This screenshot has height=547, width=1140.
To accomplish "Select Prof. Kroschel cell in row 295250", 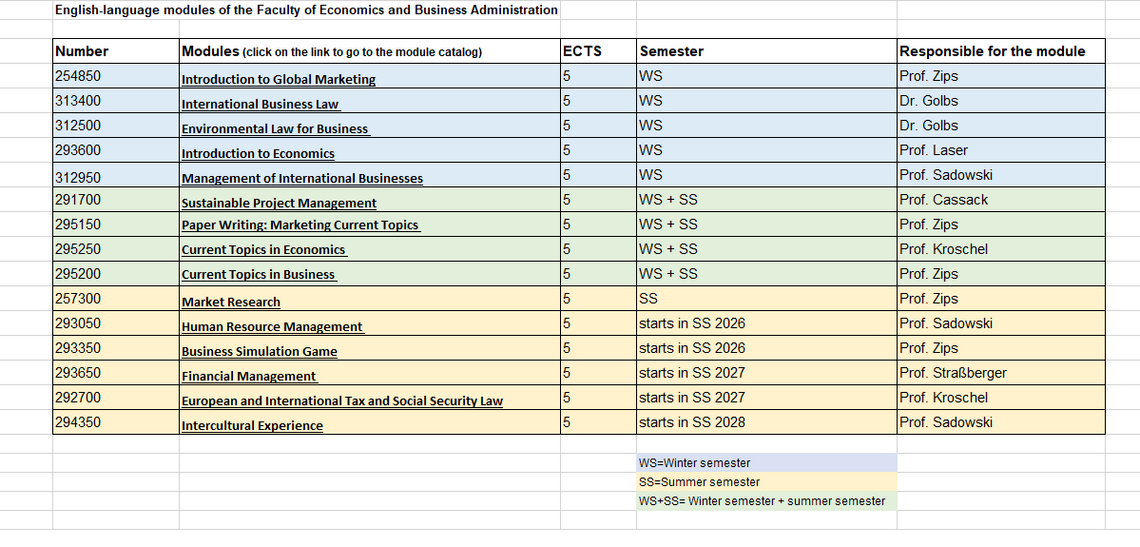I will click(1001, 249).
